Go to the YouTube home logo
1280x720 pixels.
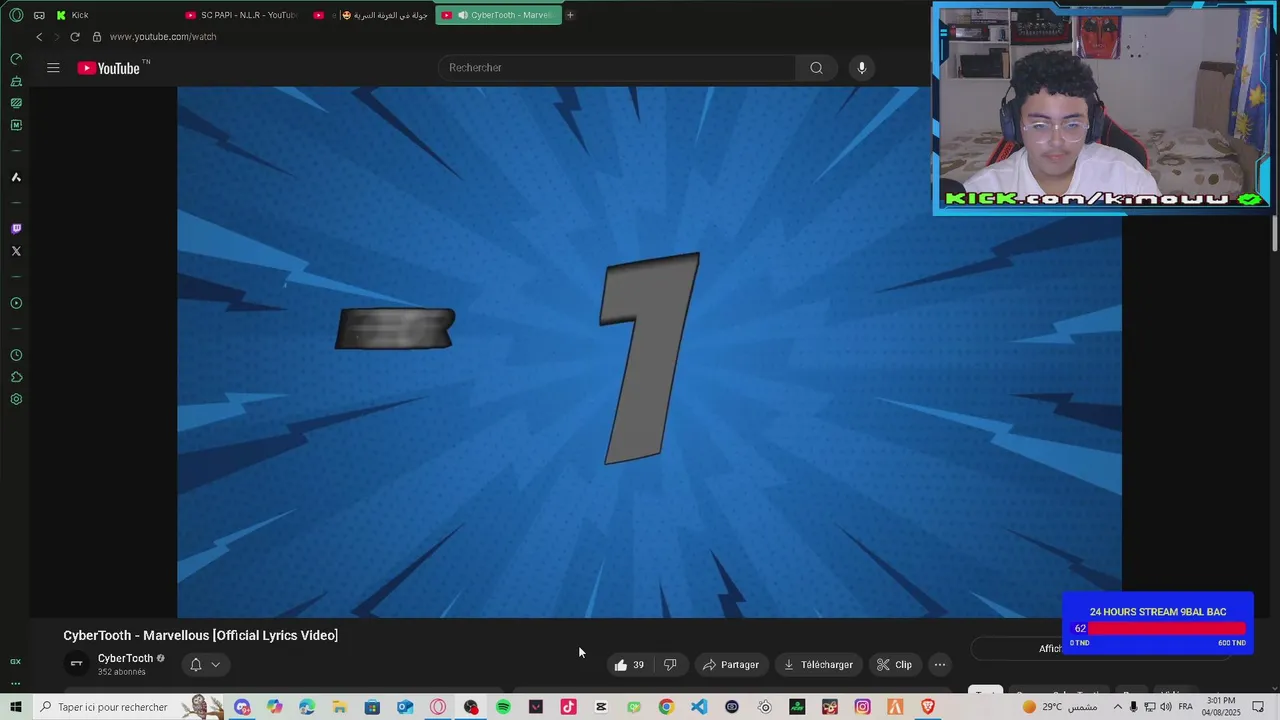tap(109, 68)
